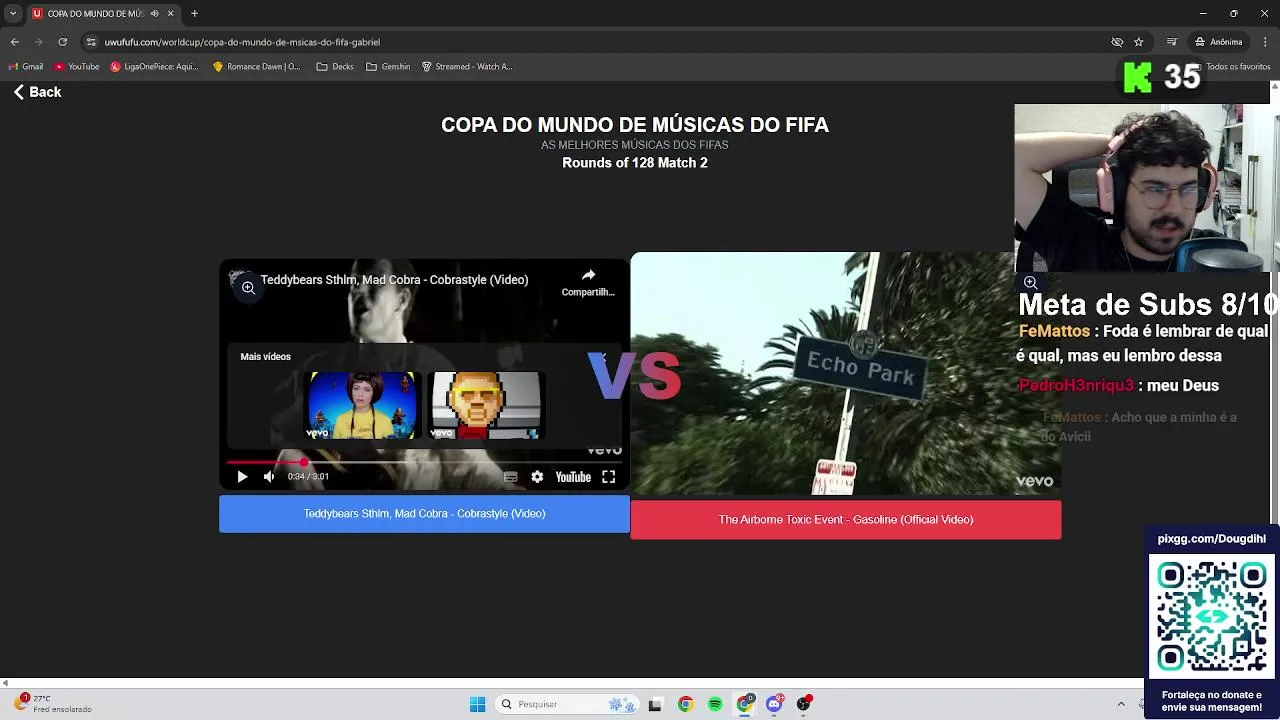Zoom left video with magnifier icon
The height and width of the screenshot is (720, 1280).
[248, 288]
